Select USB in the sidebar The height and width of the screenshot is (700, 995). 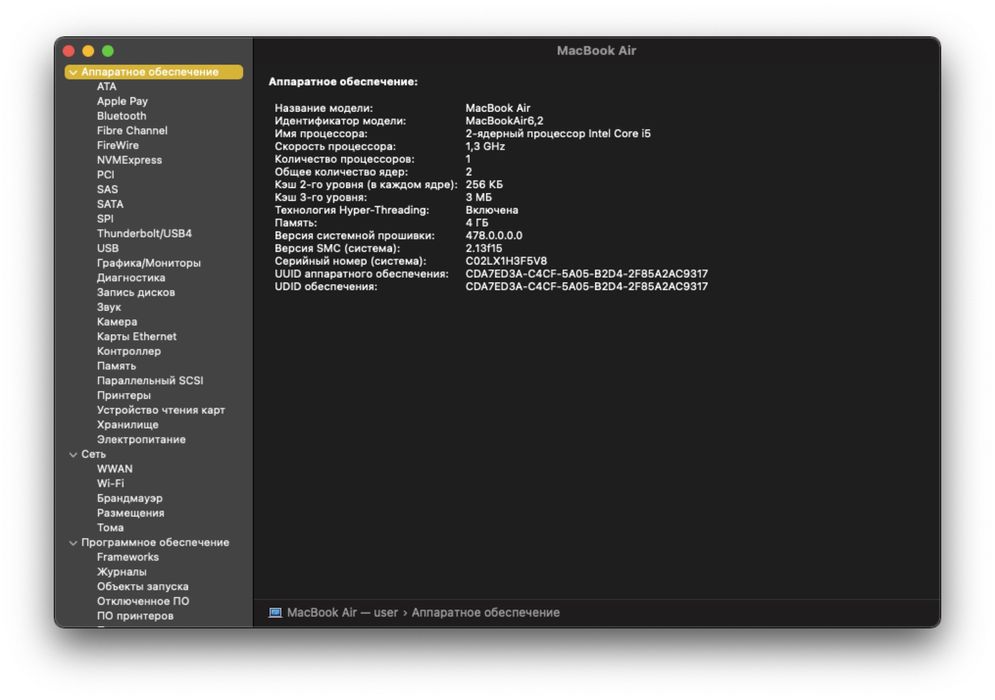click(107, 248)
